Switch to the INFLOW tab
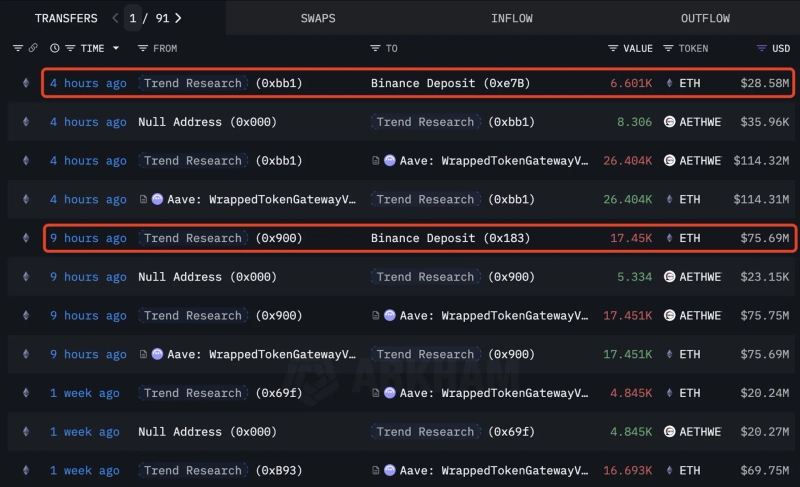 511,18
